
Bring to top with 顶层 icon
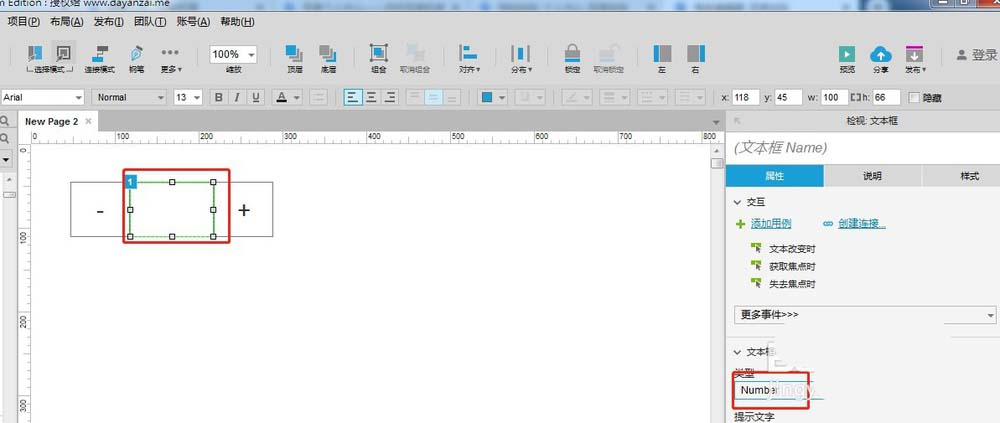click(x=295, y=54)
